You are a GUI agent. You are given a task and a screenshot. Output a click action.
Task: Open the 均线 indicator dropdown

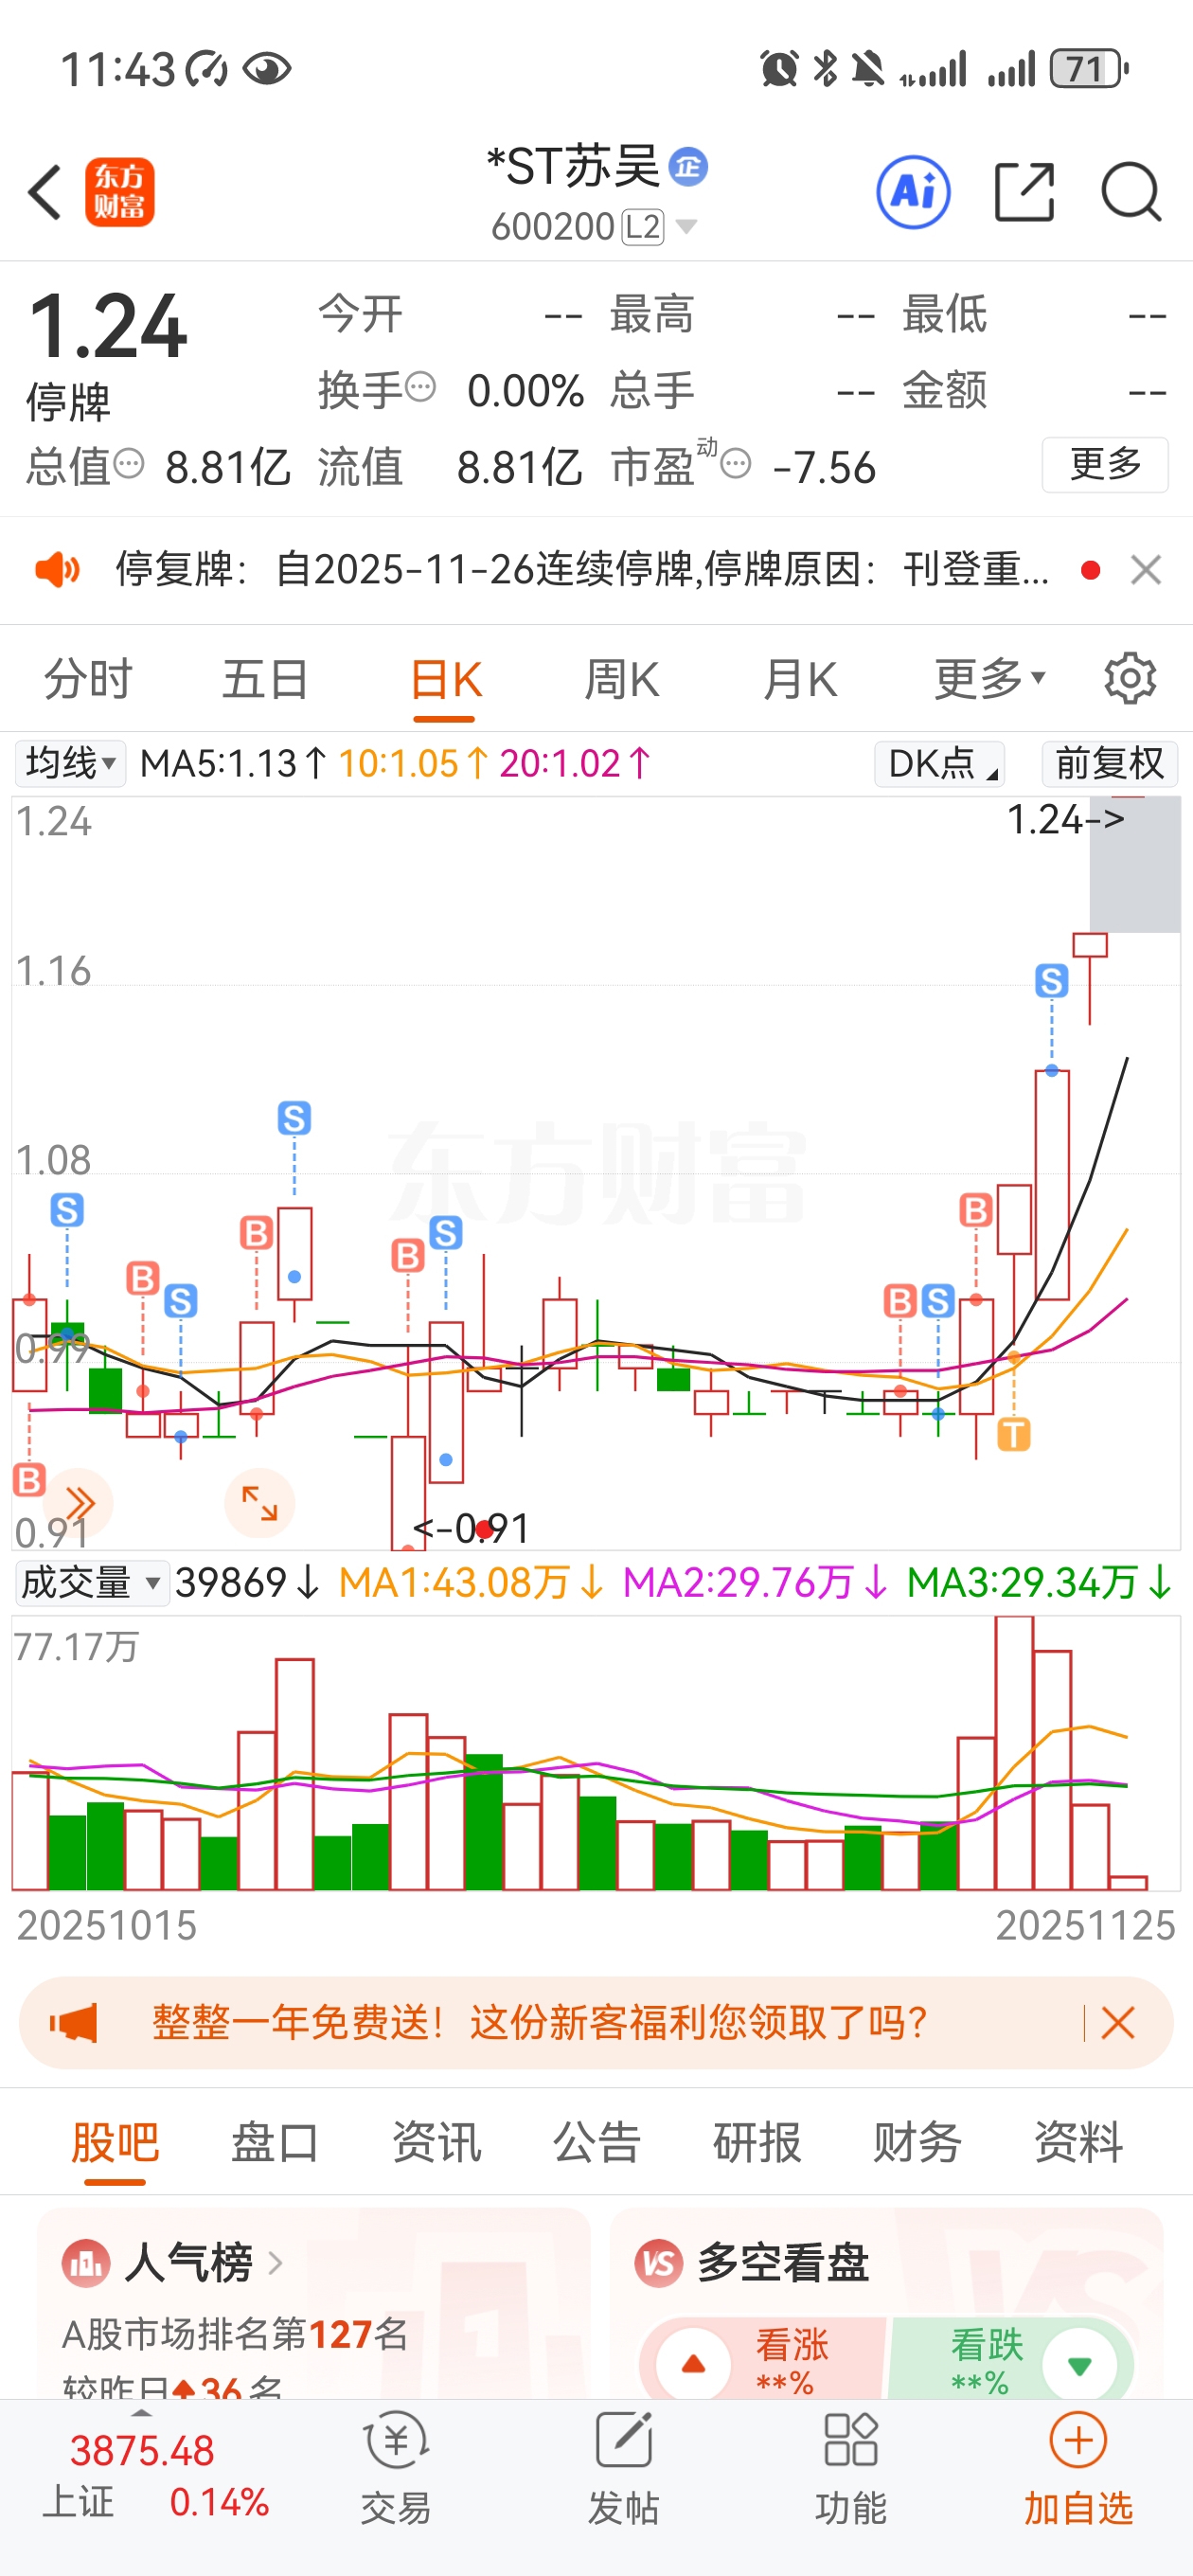[70, 764]
